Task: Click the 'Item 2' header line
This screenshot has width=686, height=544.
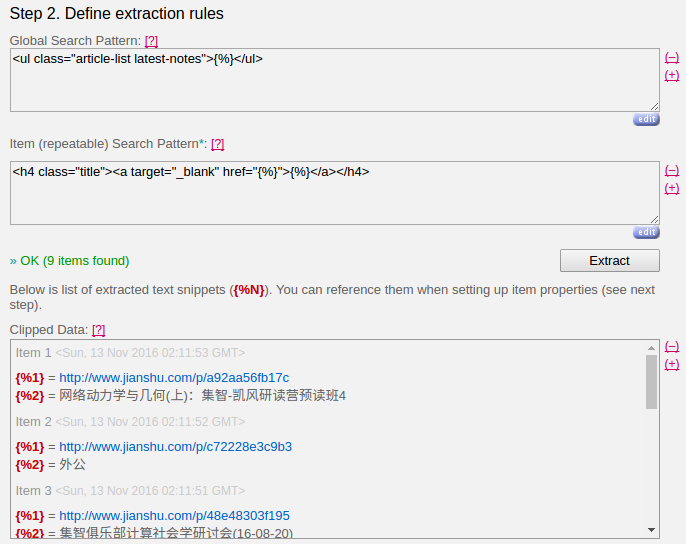Action: [x=130, y=421]
